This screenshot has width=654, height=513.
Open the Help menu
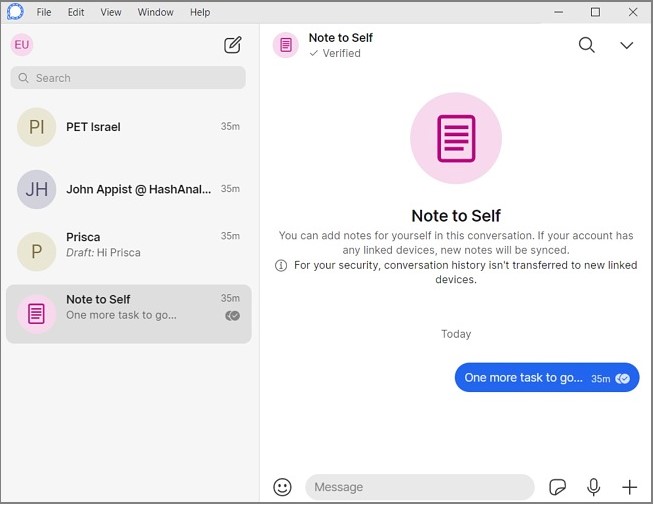200,12
